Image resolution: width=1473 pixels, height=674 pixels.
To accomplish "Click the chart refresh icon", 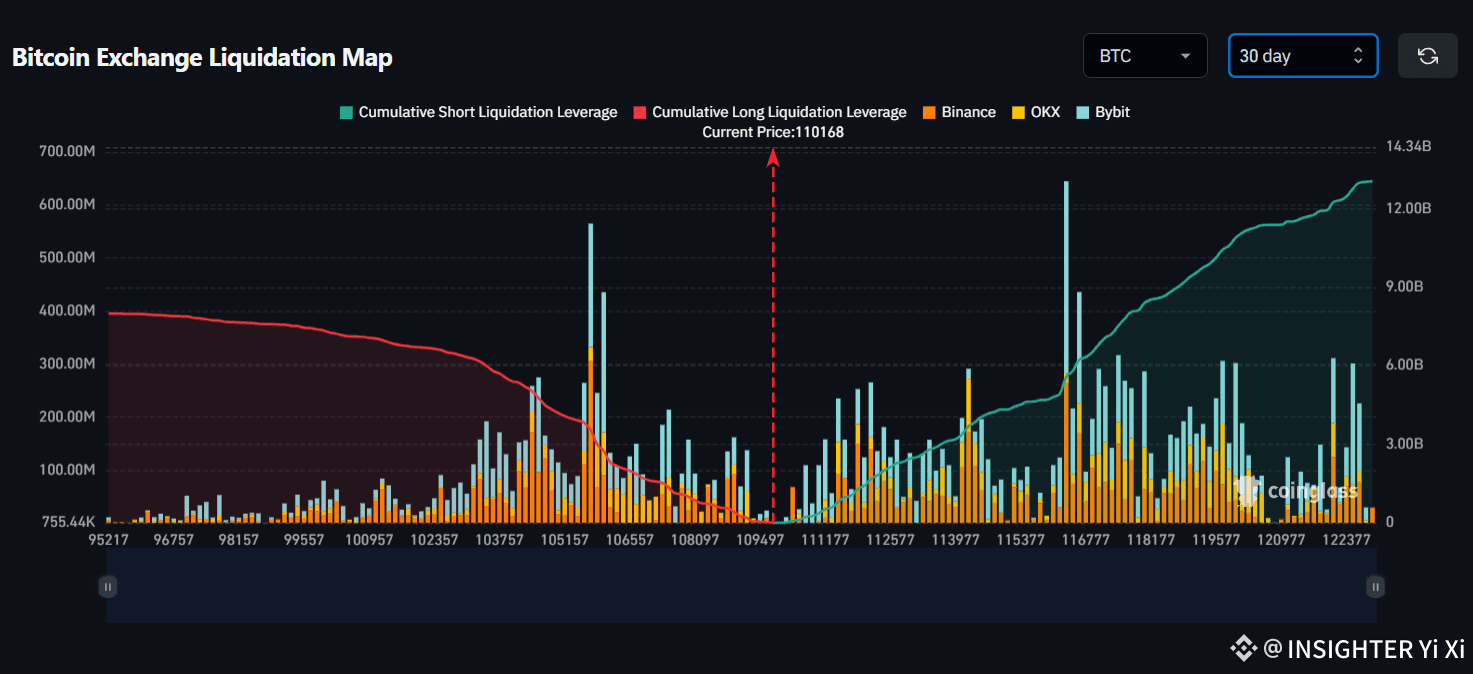I will tap(1427, 55).
